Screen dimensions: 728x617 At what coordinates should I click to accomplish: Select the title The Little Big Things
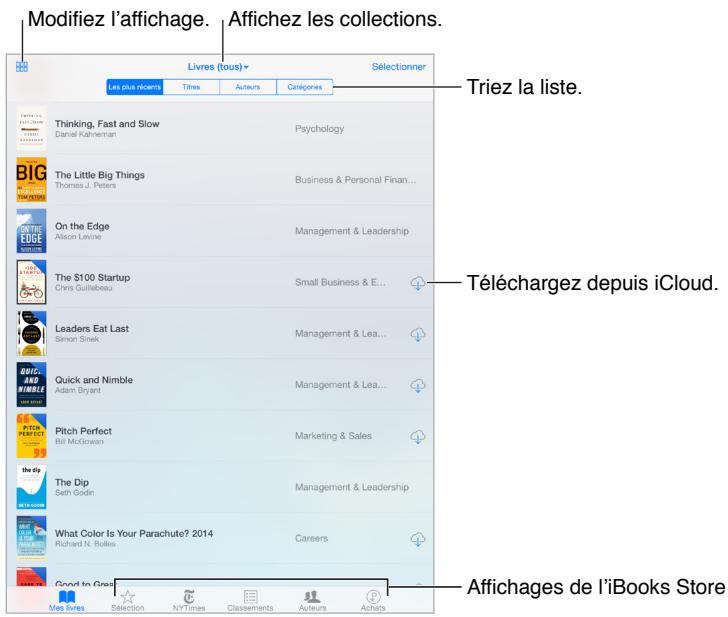pyautogui.click(x=100, y=175)
